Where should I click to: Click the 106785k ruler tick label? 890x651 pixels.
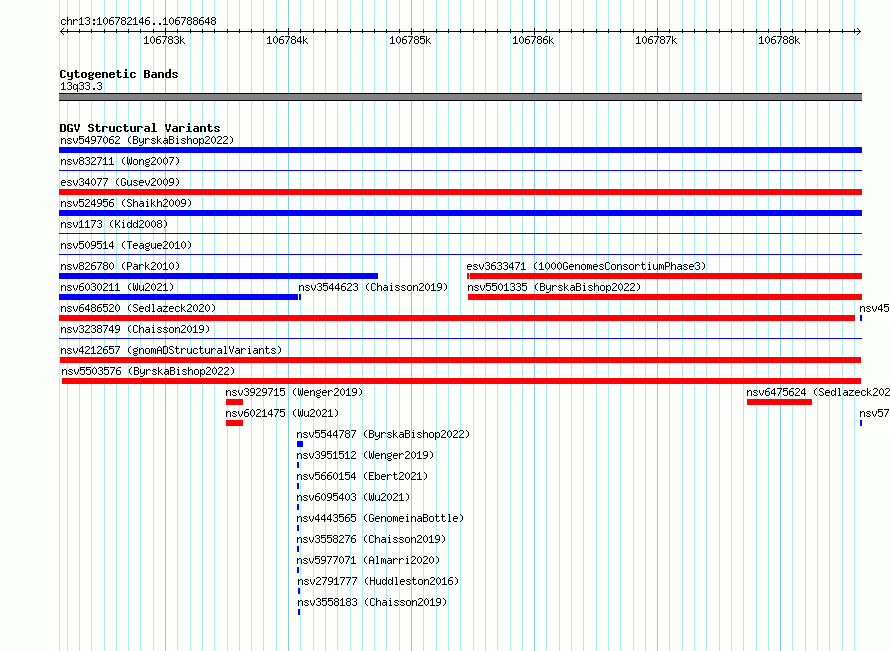(410, 40)
